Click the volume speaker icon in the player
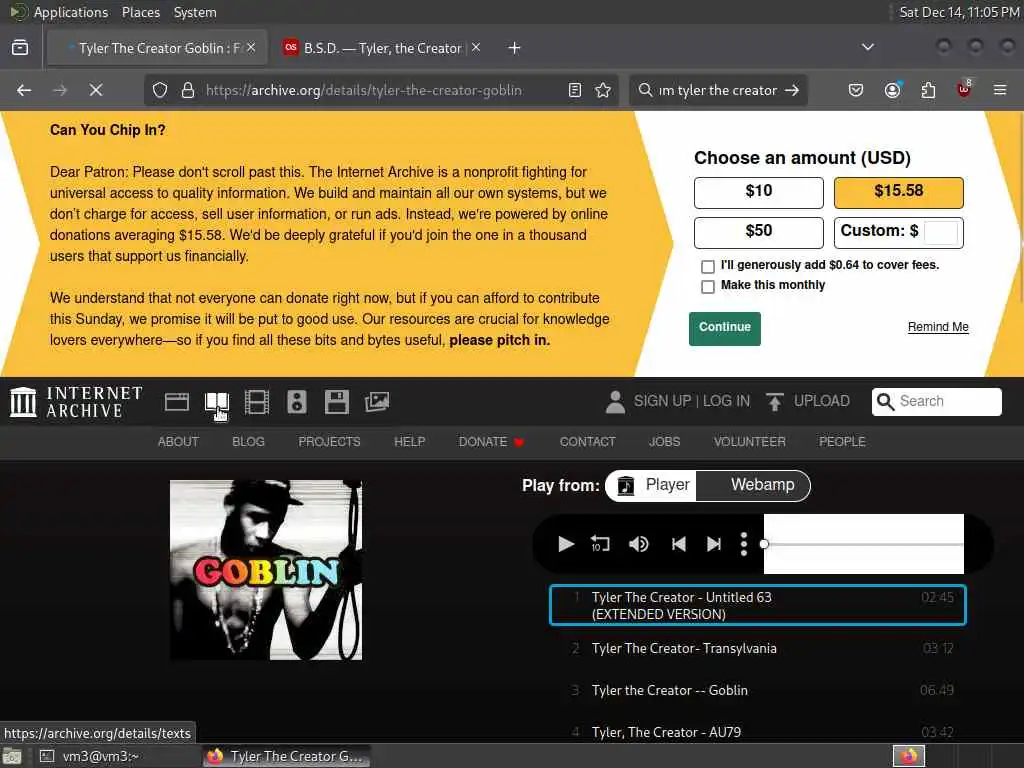Screen dimensions: 1024x768 [639, 544]
